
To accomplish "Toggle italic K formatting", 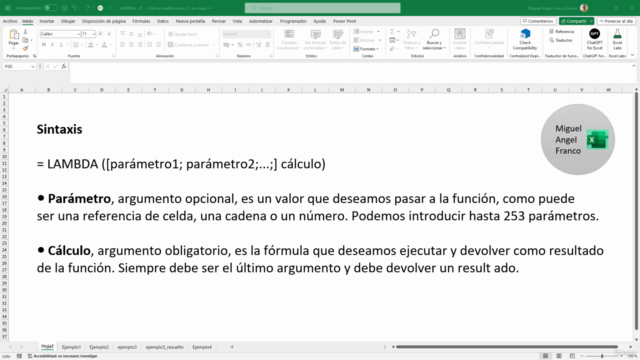I will (52, 45).
